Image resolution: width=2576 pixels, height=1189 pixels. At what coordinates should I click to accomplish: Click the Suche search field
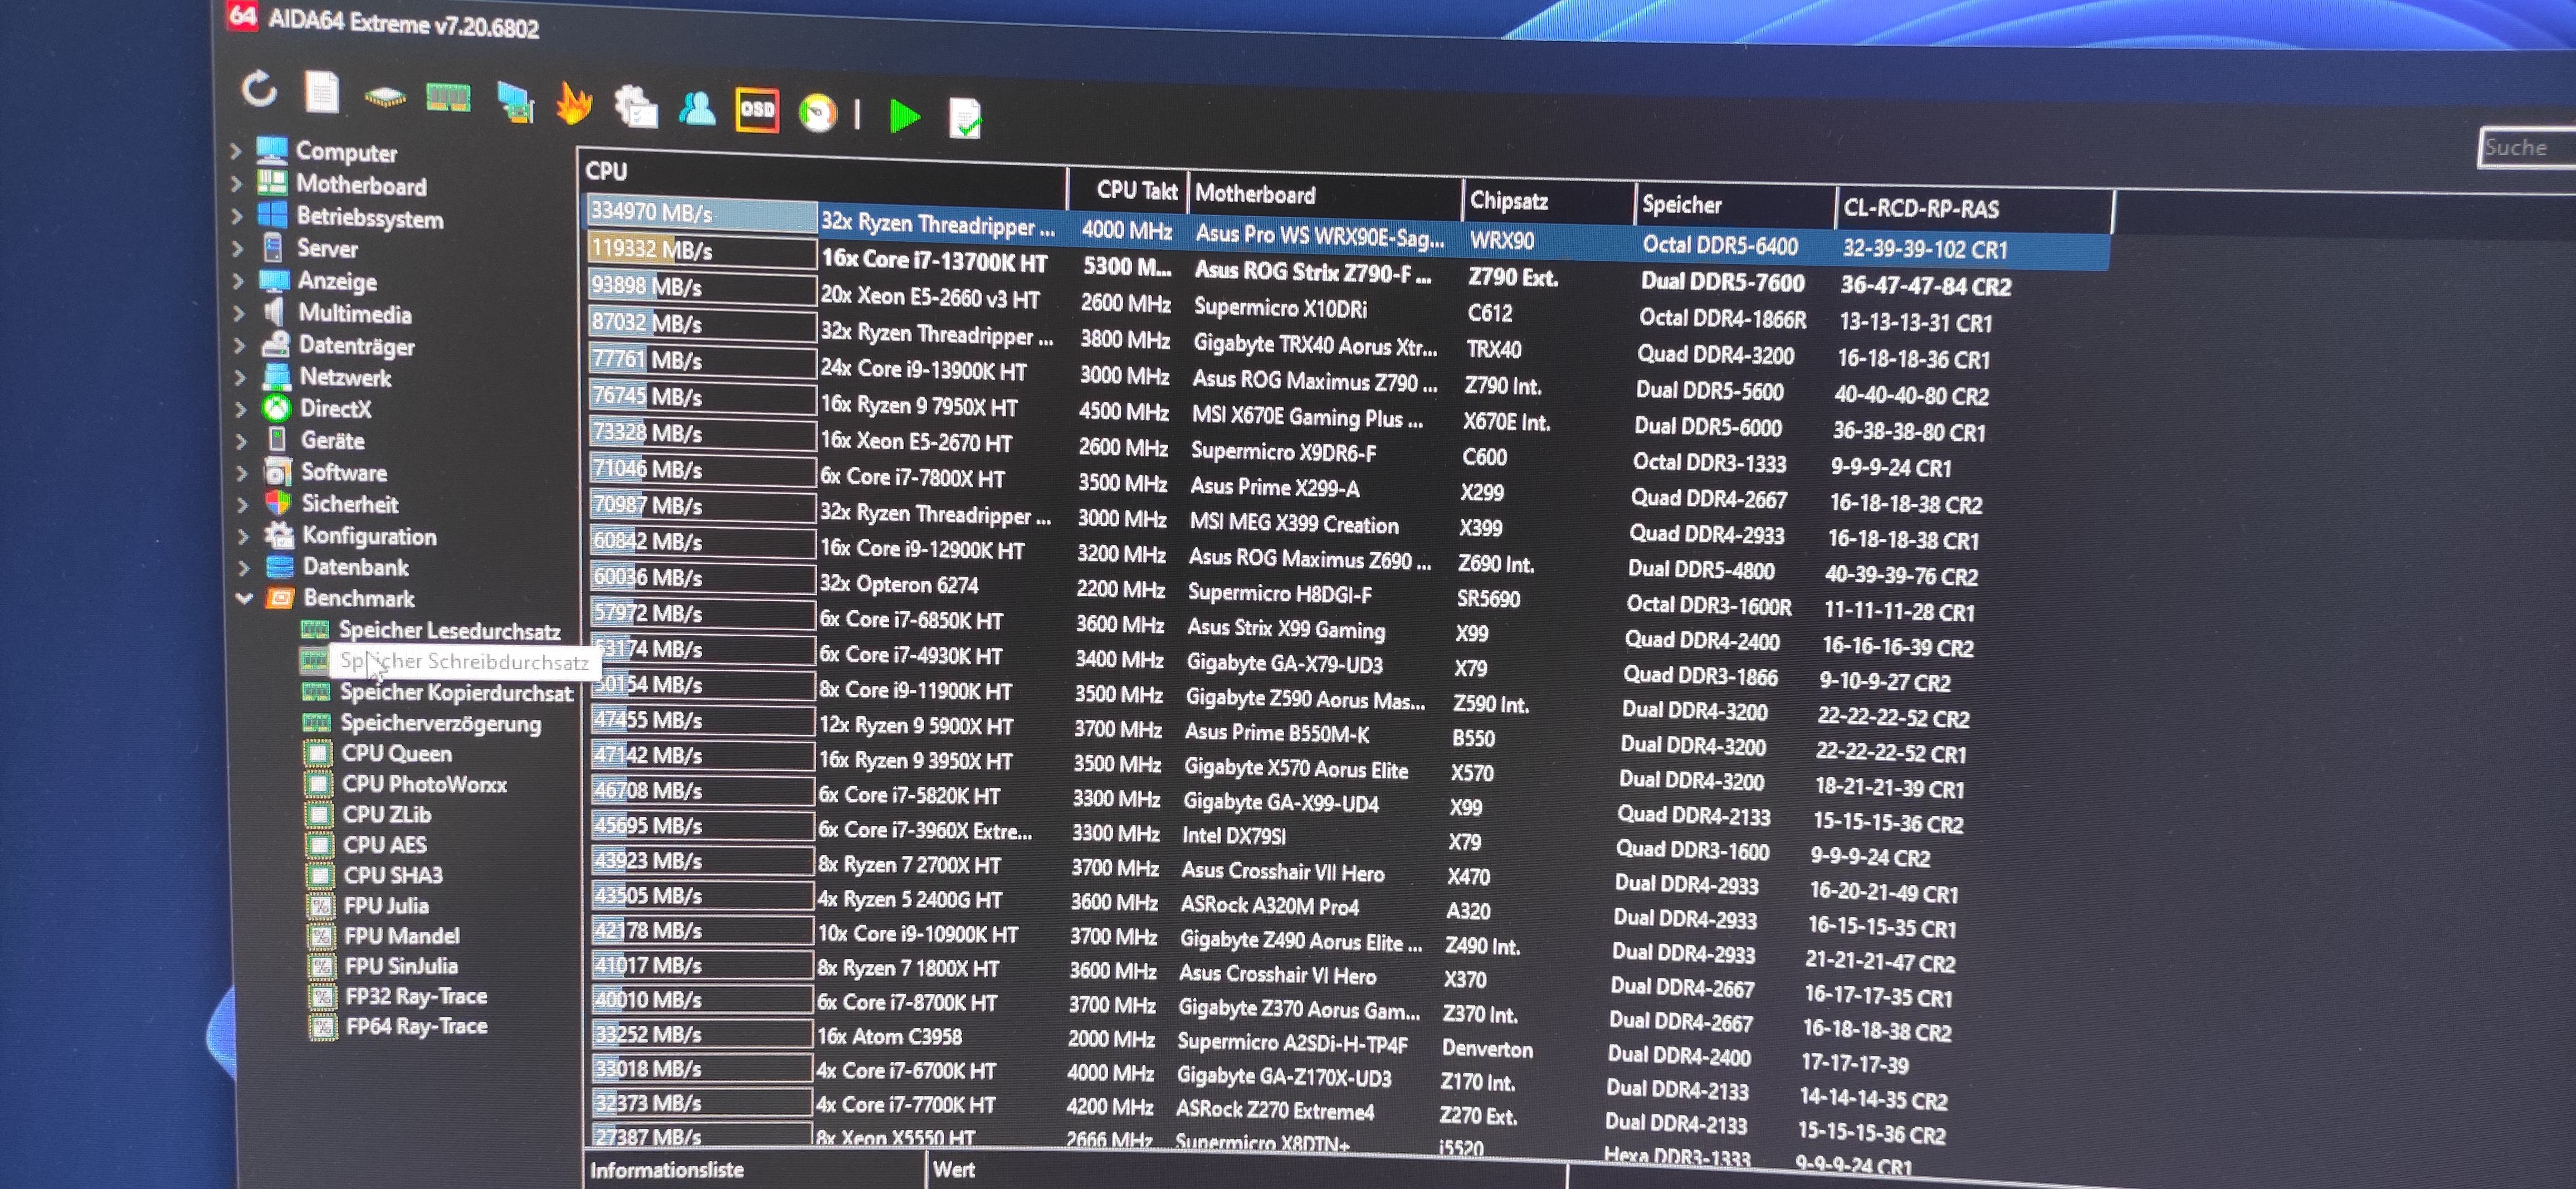pyautogui.click(x=2528, y=148)
